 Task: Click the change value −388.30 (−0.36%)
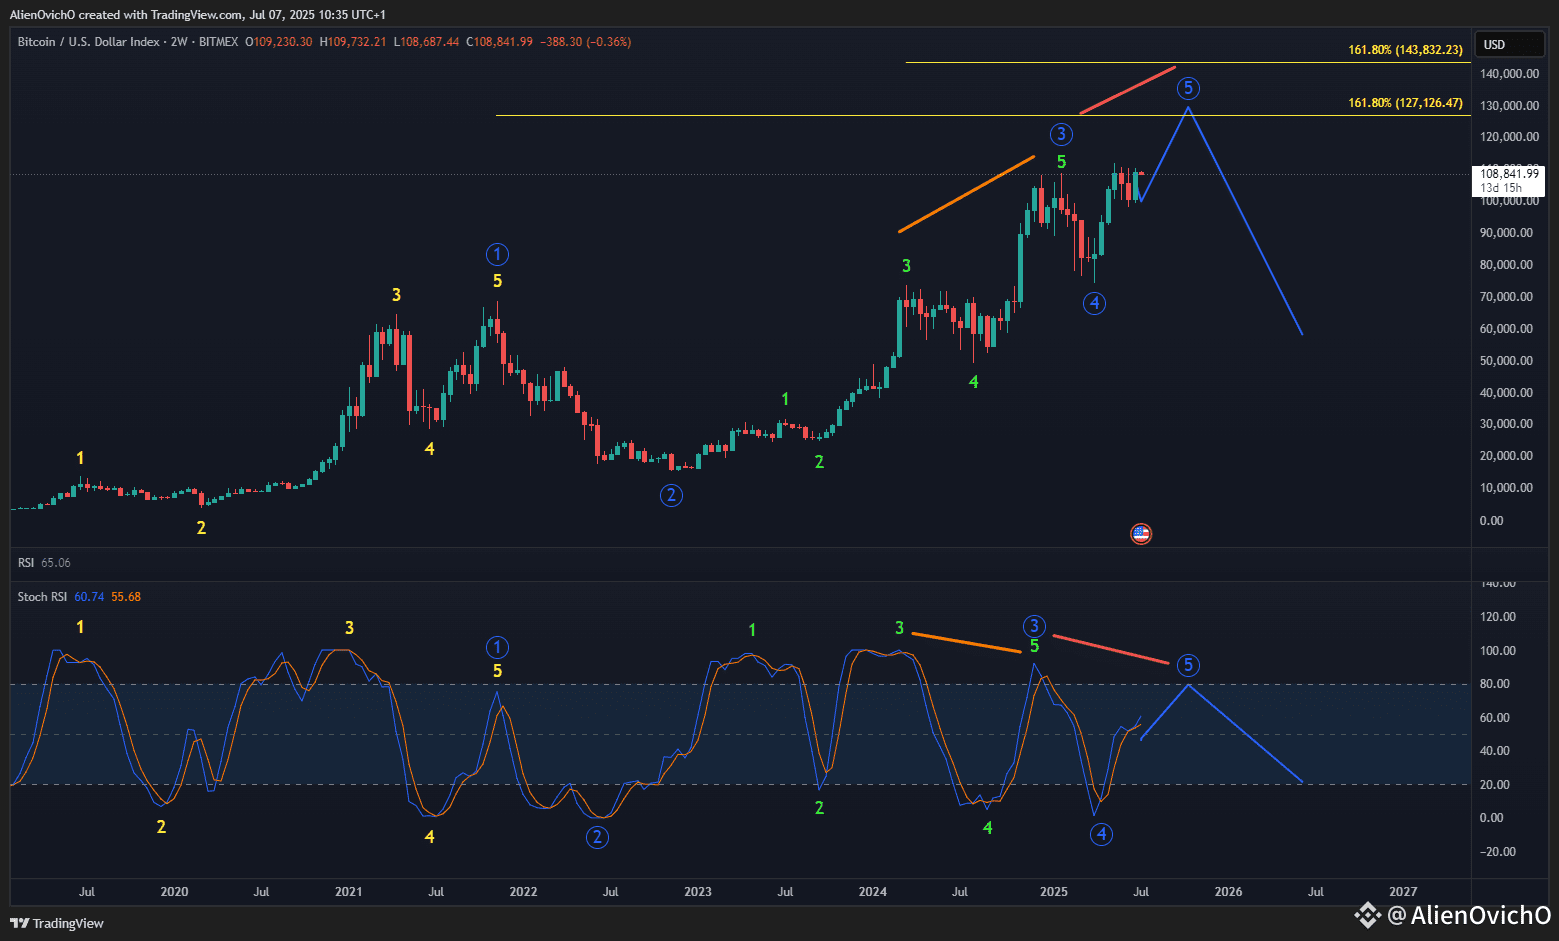(586, 42)
